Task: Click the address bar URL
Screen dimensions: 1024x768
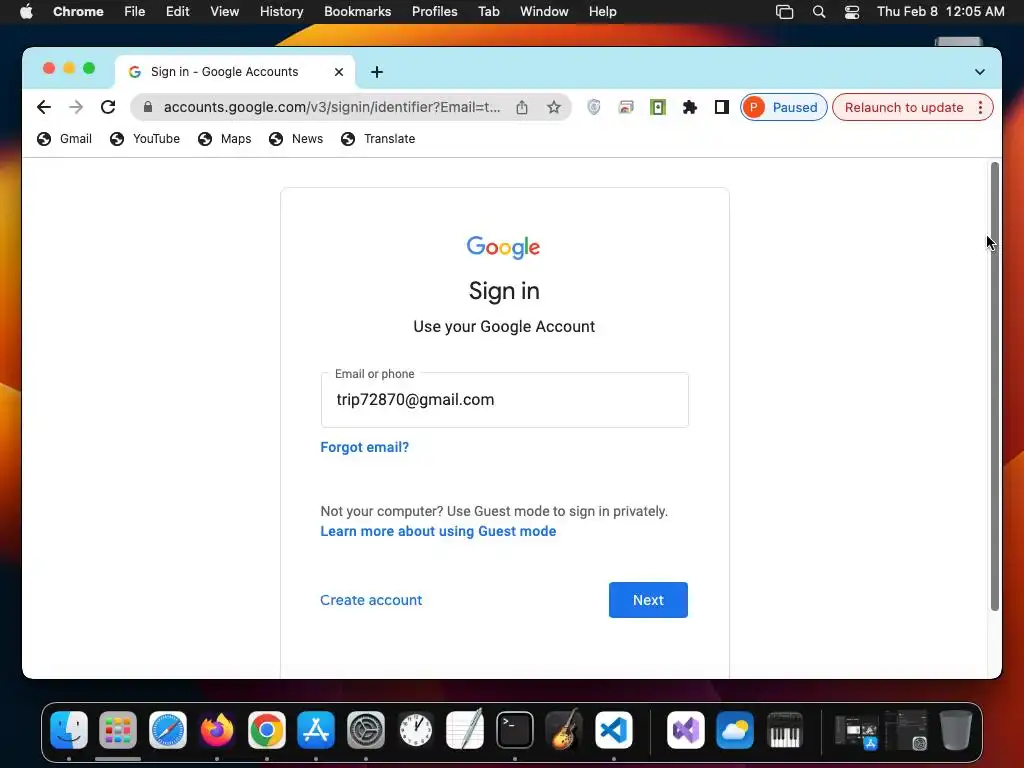Action: (x=332, y=107)
